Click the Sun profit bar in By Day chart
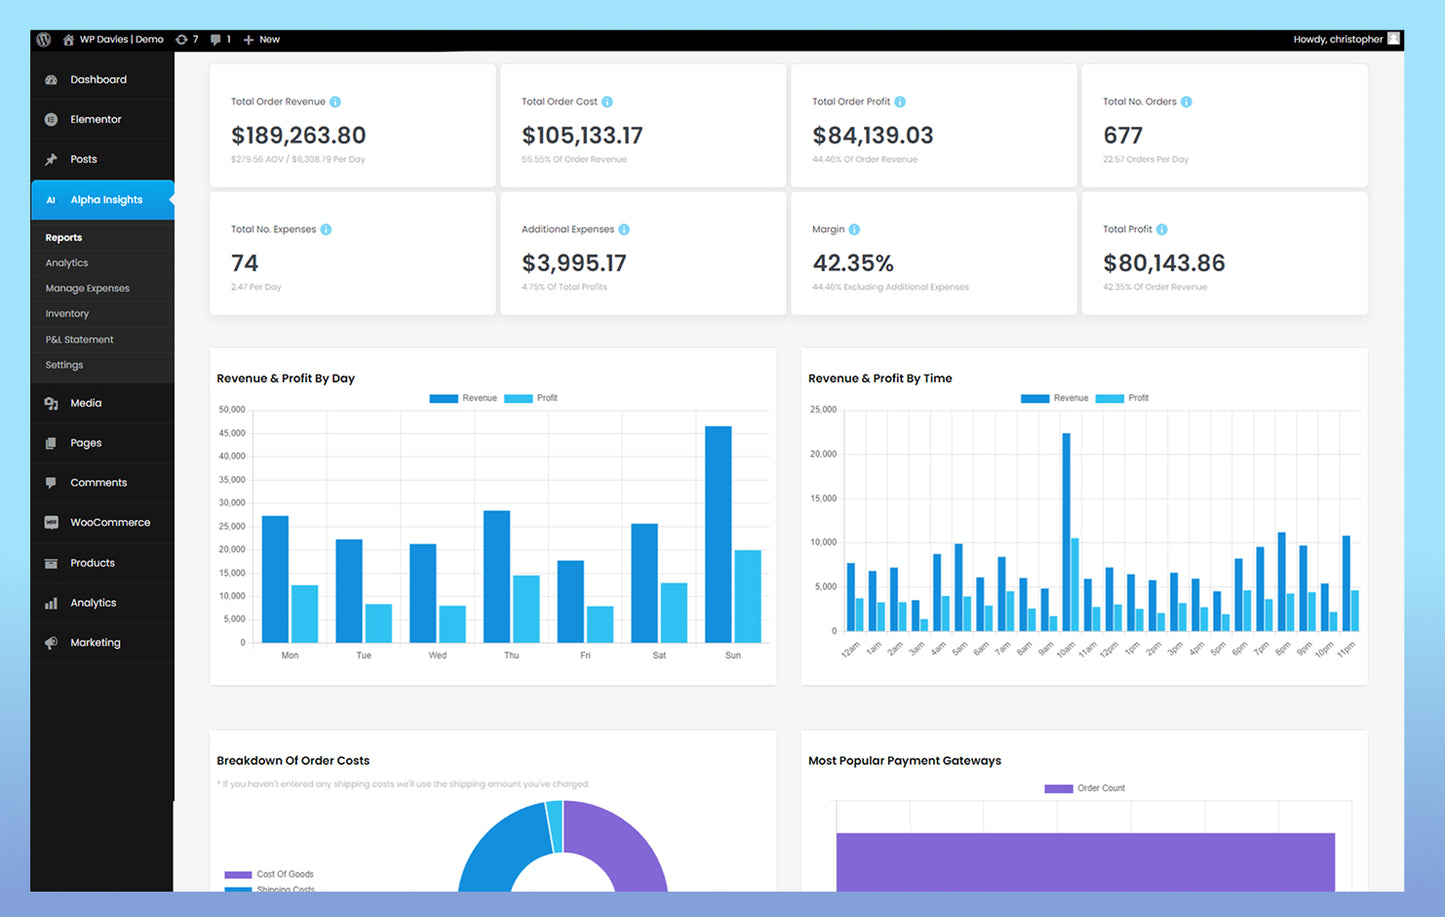1445x917 pixels. (748, 596)
